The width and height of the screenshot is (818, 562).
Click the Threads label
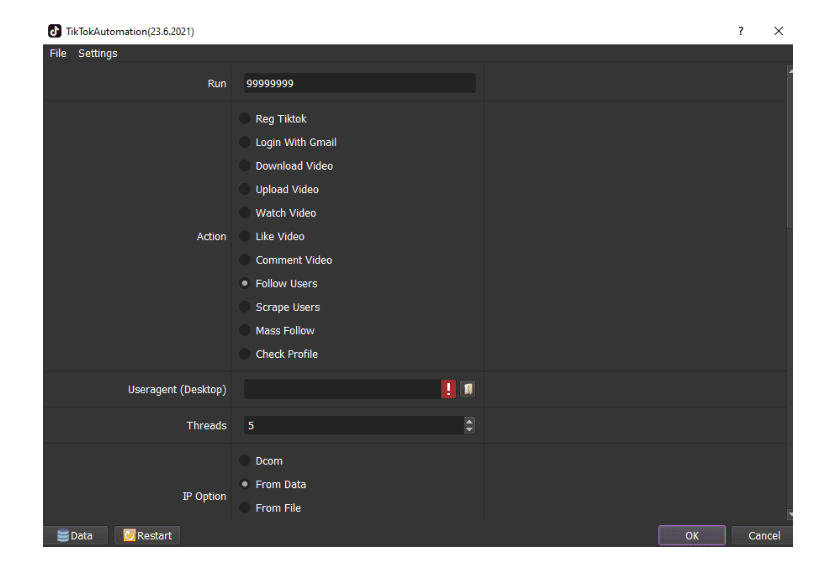click(x=207, y=425)
